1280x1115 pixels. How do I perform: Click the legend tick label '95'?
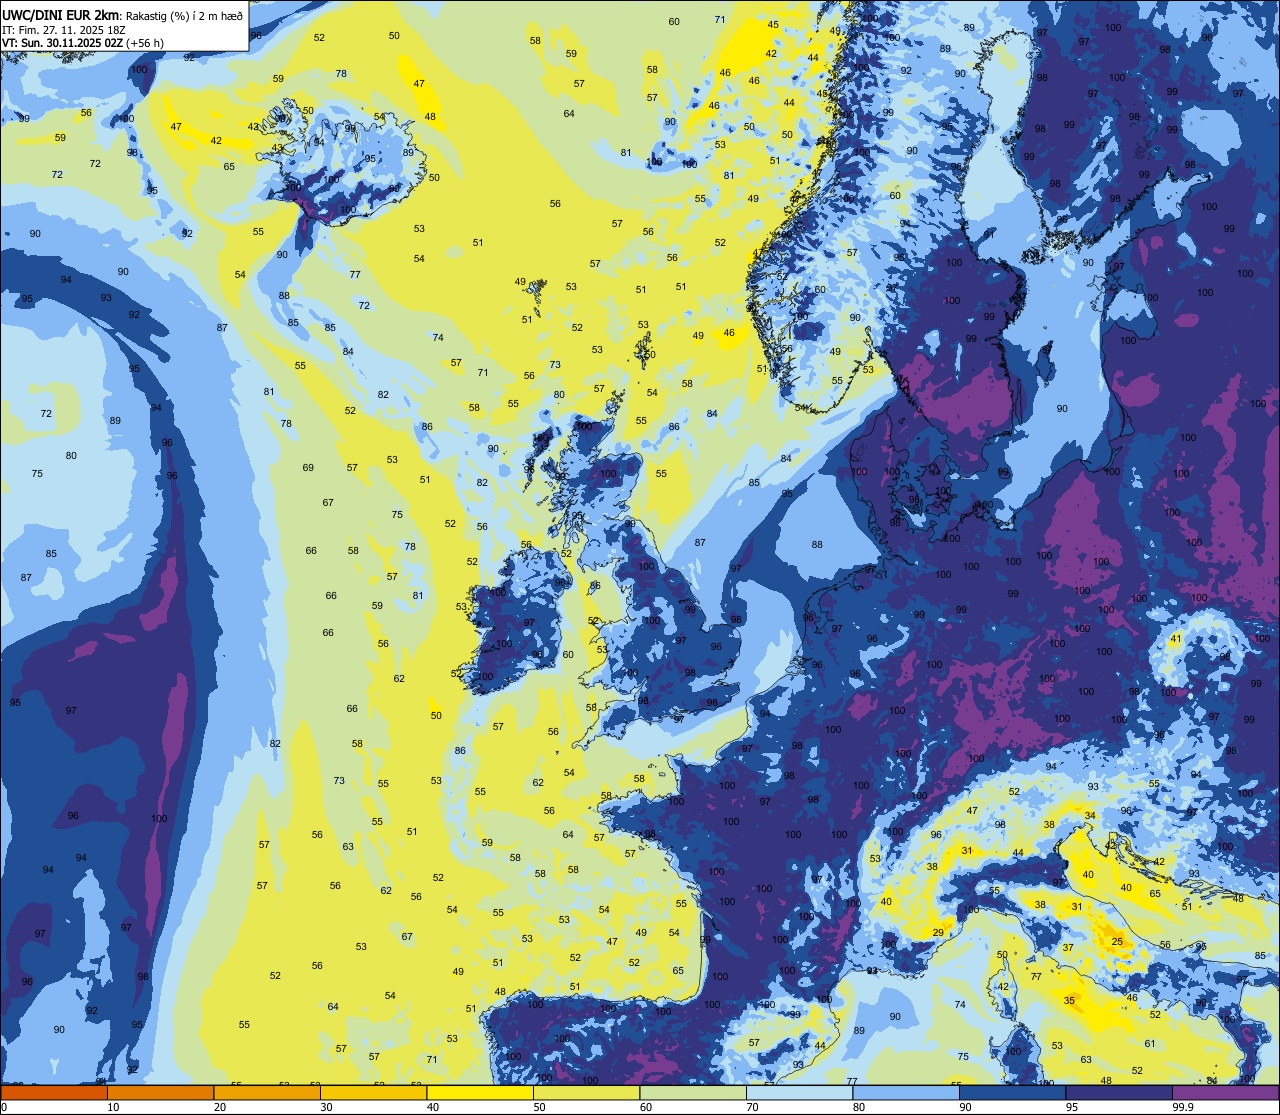pos(1071,1107)
